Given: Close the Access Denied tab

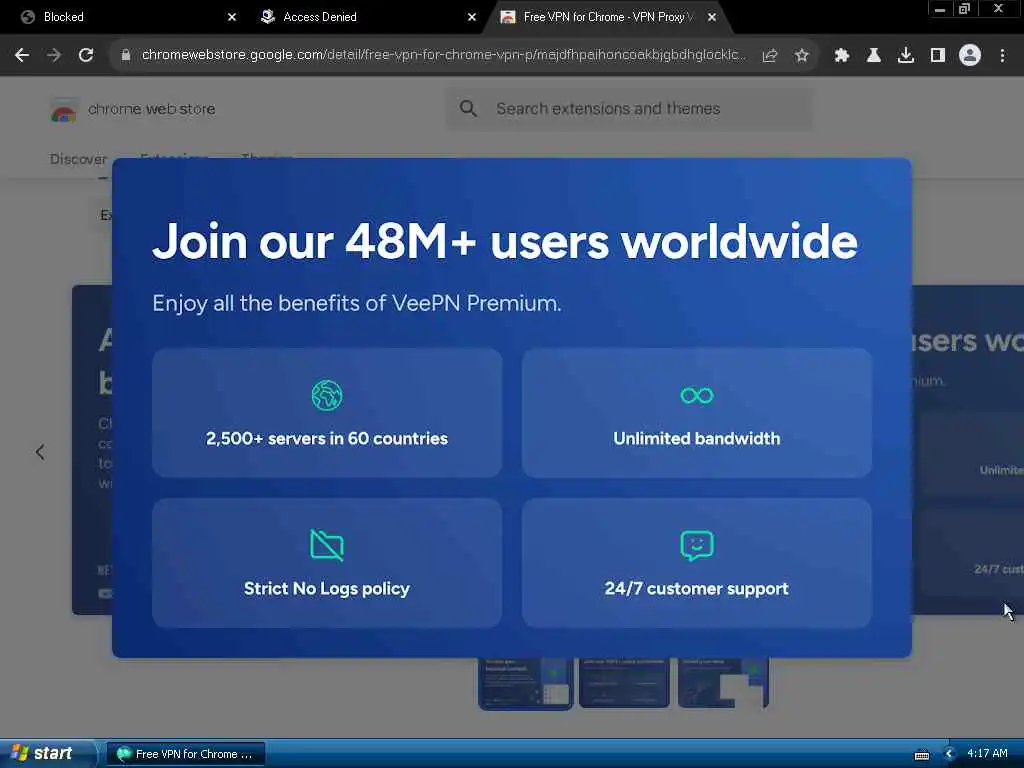Looking at the screenshot, I should 472,17.
